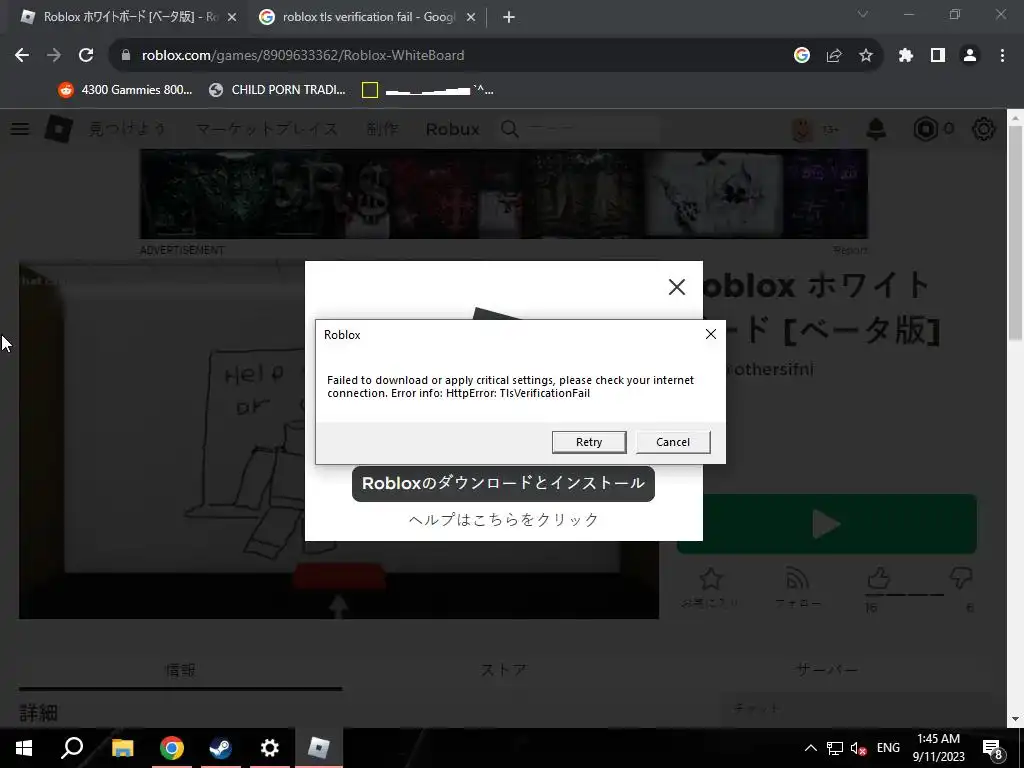Open the Roblox settings gear
Viewport: 1024px width, 768px height.
point(984,129)
